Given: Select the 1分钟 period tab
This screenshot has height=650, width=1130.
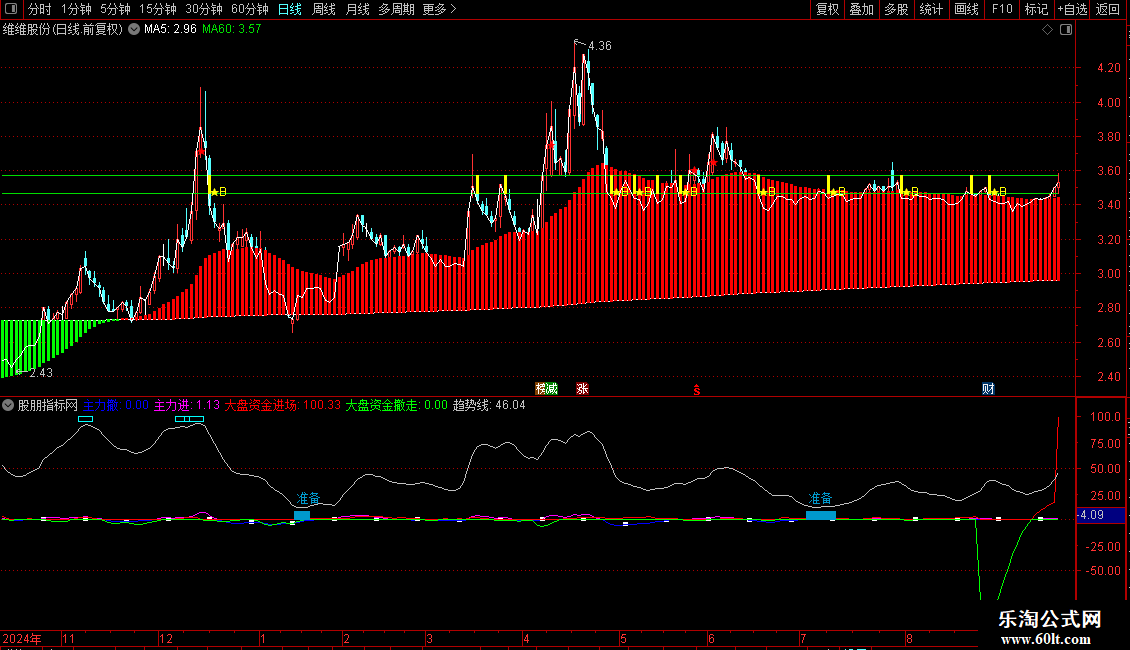Looking at the screenshot, I should [x=76, y=9].
